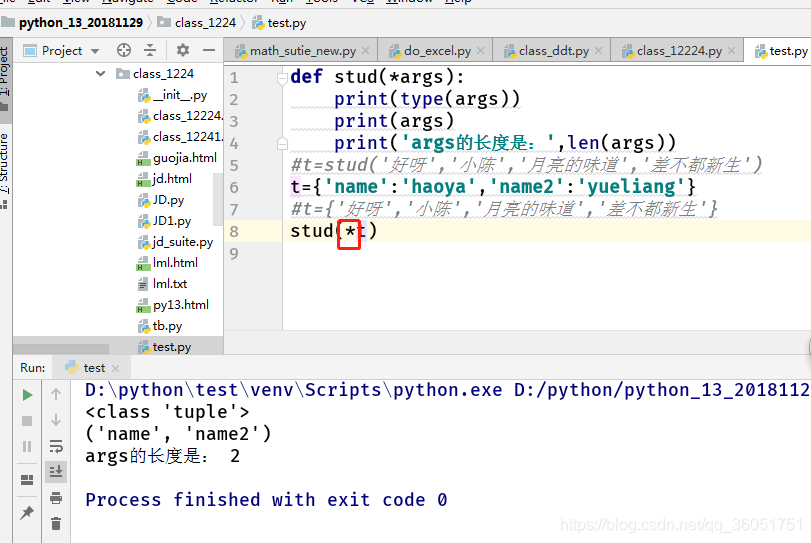Collapse the def stud fold marker
The image size is (811, 543).
(282, 78)
